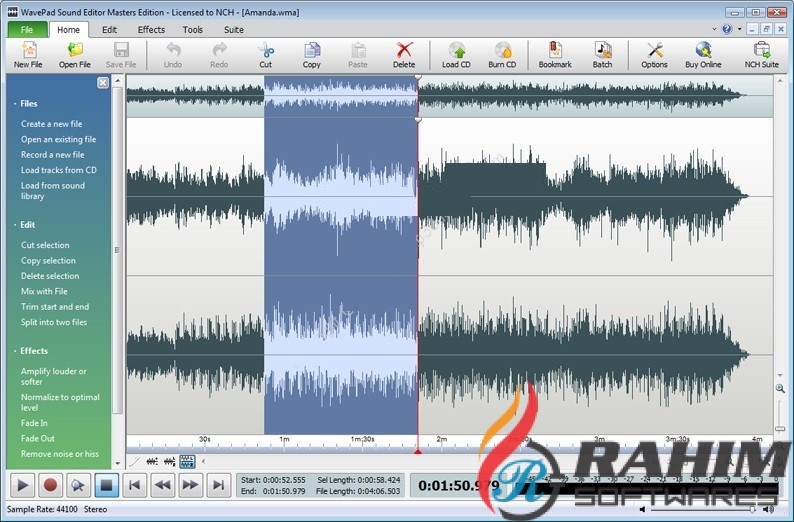The width and height of the screenshot is (794, 522).
Task: Switch to the Tools tab
Action: click(x=193, y=30)
